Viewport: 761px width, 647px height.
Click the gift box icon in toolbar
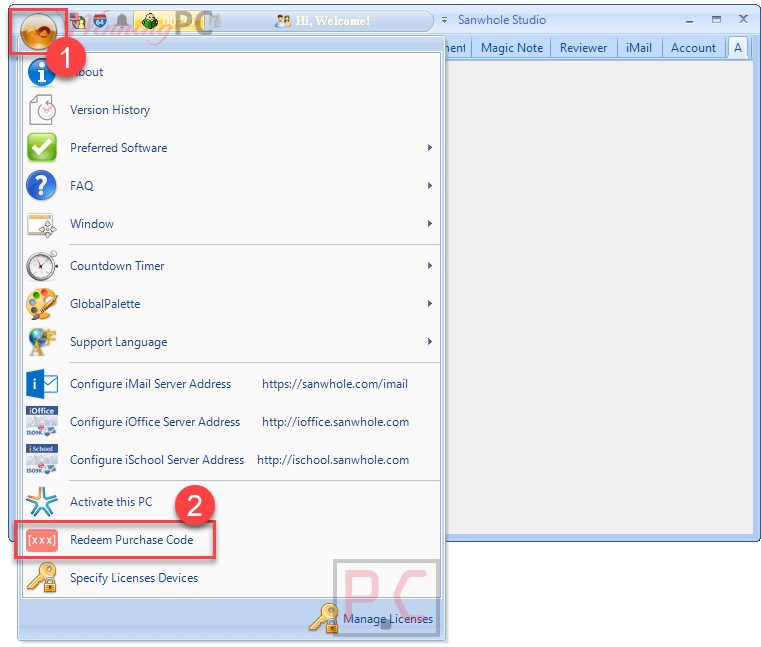(x=215, y=20)
